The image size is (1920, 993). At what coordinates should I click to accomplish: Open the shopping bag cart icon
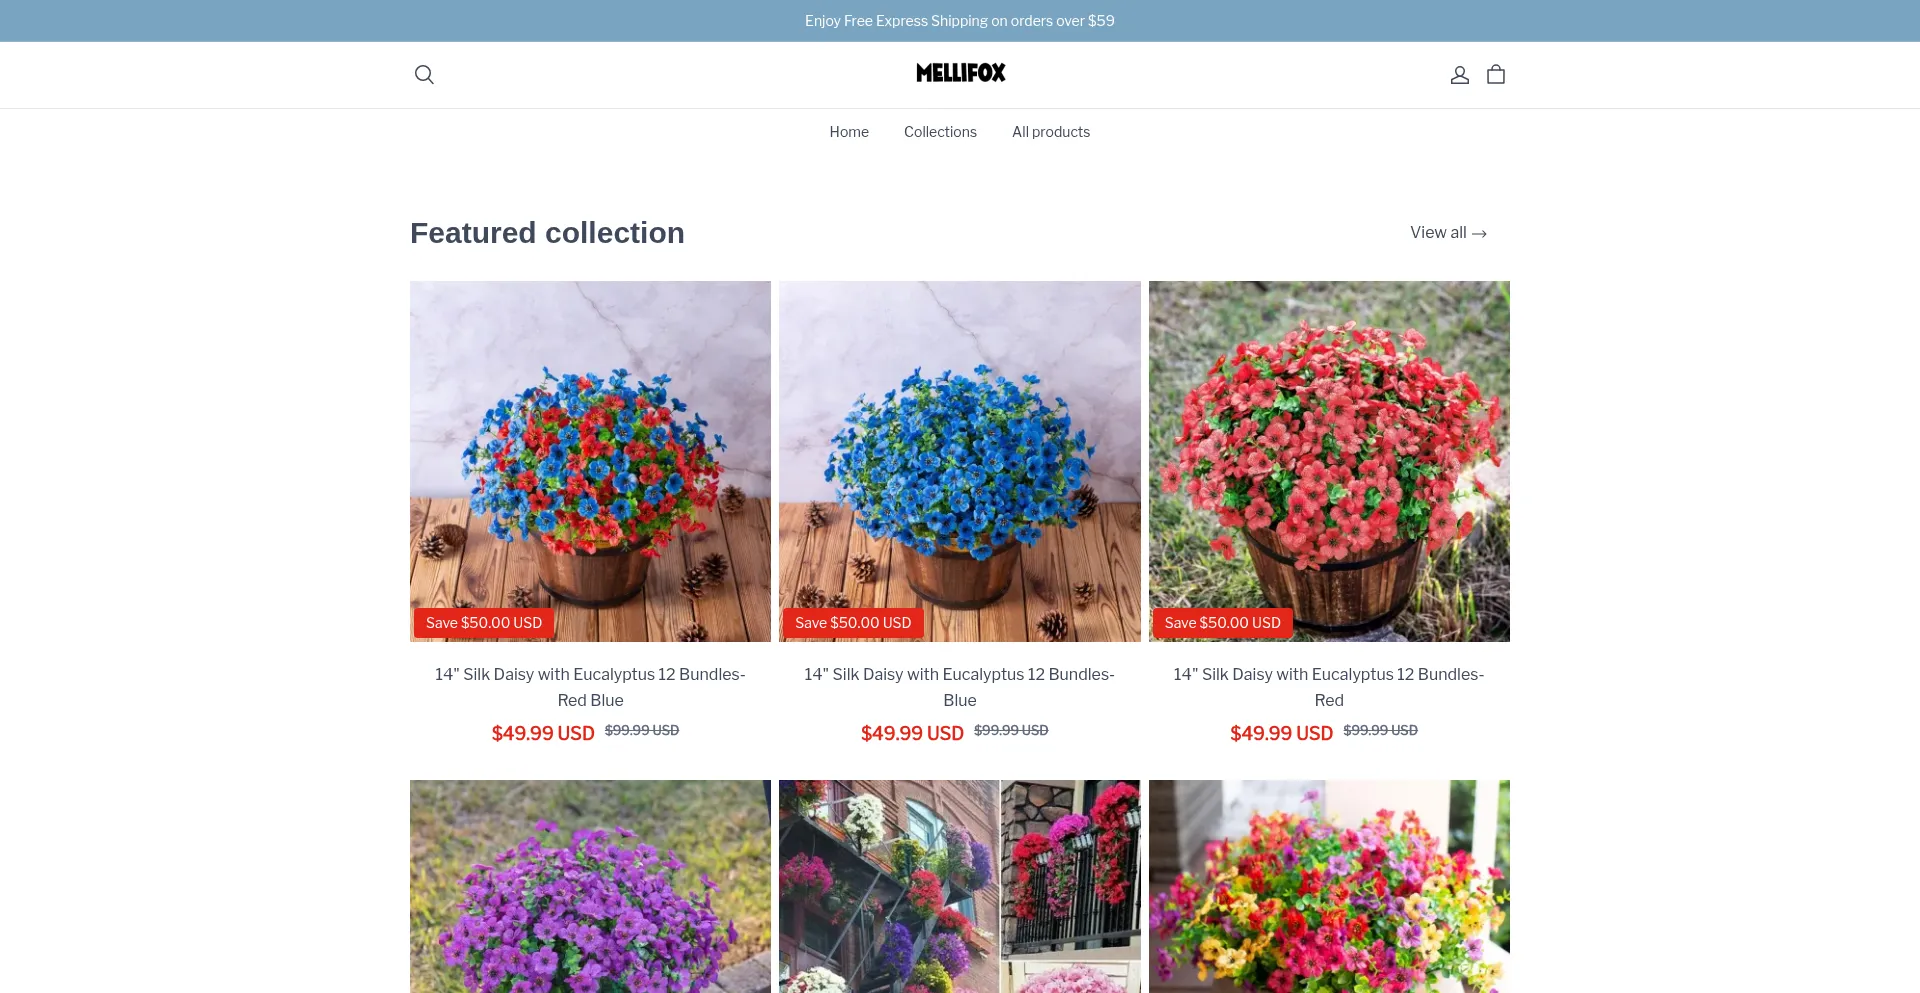tap(1496, 75)
